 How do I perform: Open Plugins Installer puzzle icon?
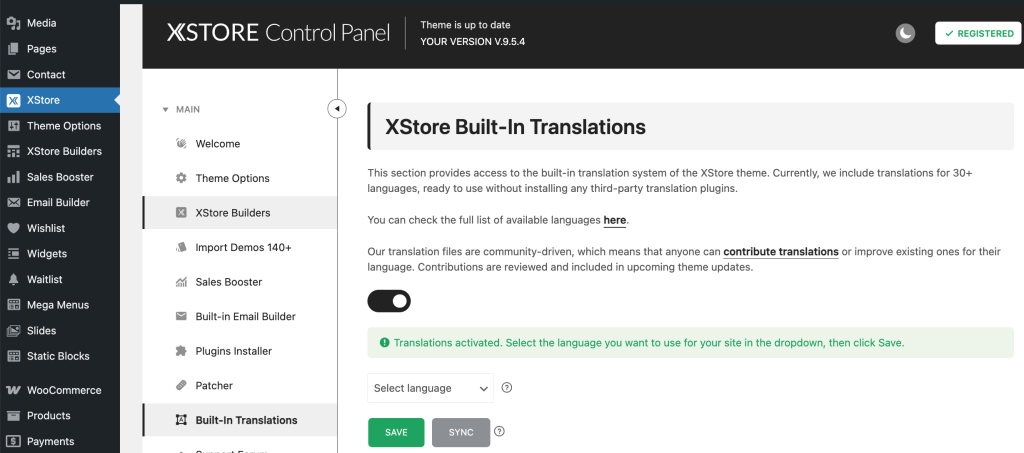tap(181, 351)
